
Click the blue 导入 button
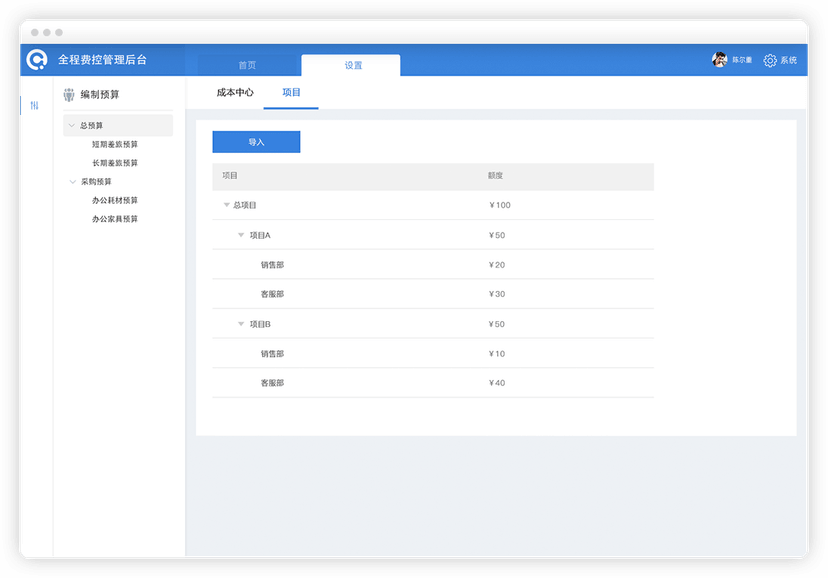click(256, 142)
